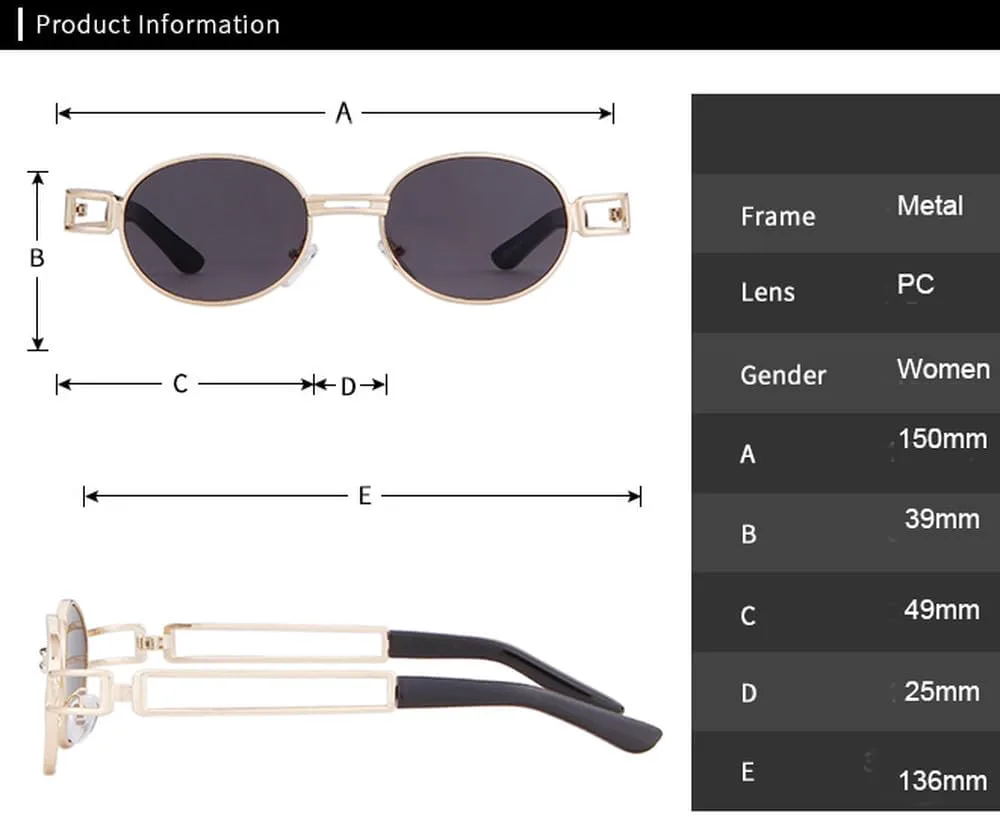Click the 25mm measurement value
The image size is (1000, 817).
pyautogui.click(x=942, y=691)
